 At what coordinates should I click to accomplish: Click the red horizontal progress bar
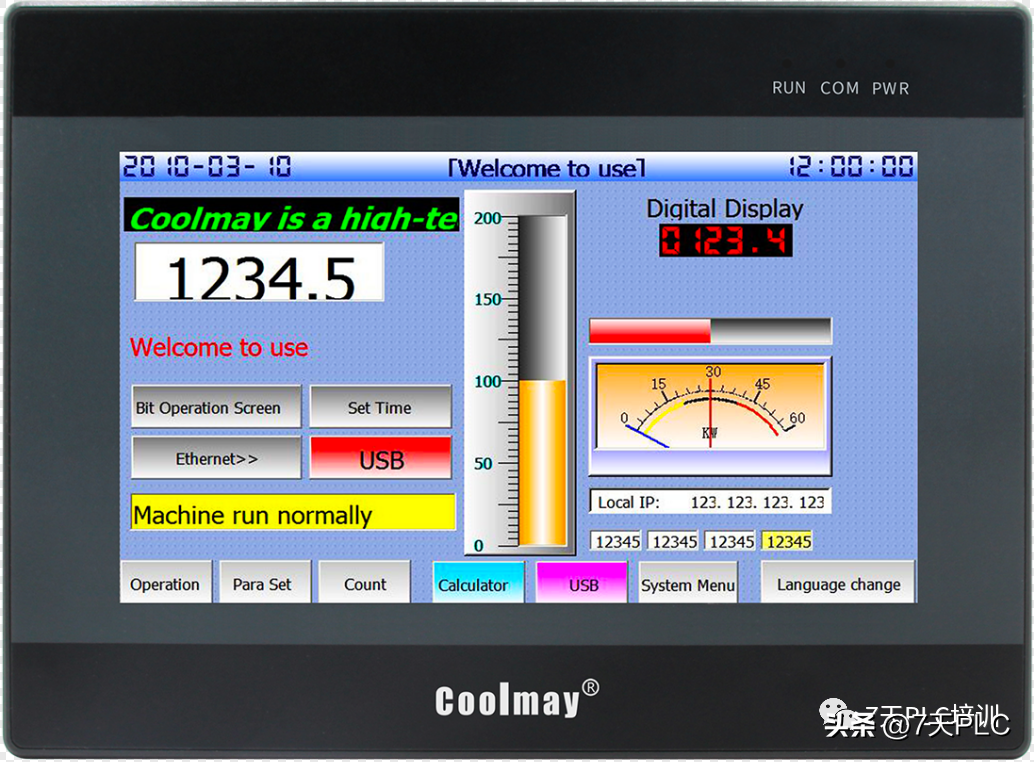point(710,331)
